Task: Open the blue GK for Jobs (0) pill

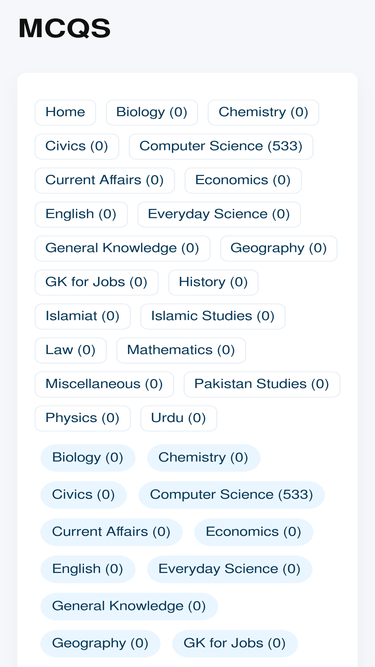Action: (235, 643)
